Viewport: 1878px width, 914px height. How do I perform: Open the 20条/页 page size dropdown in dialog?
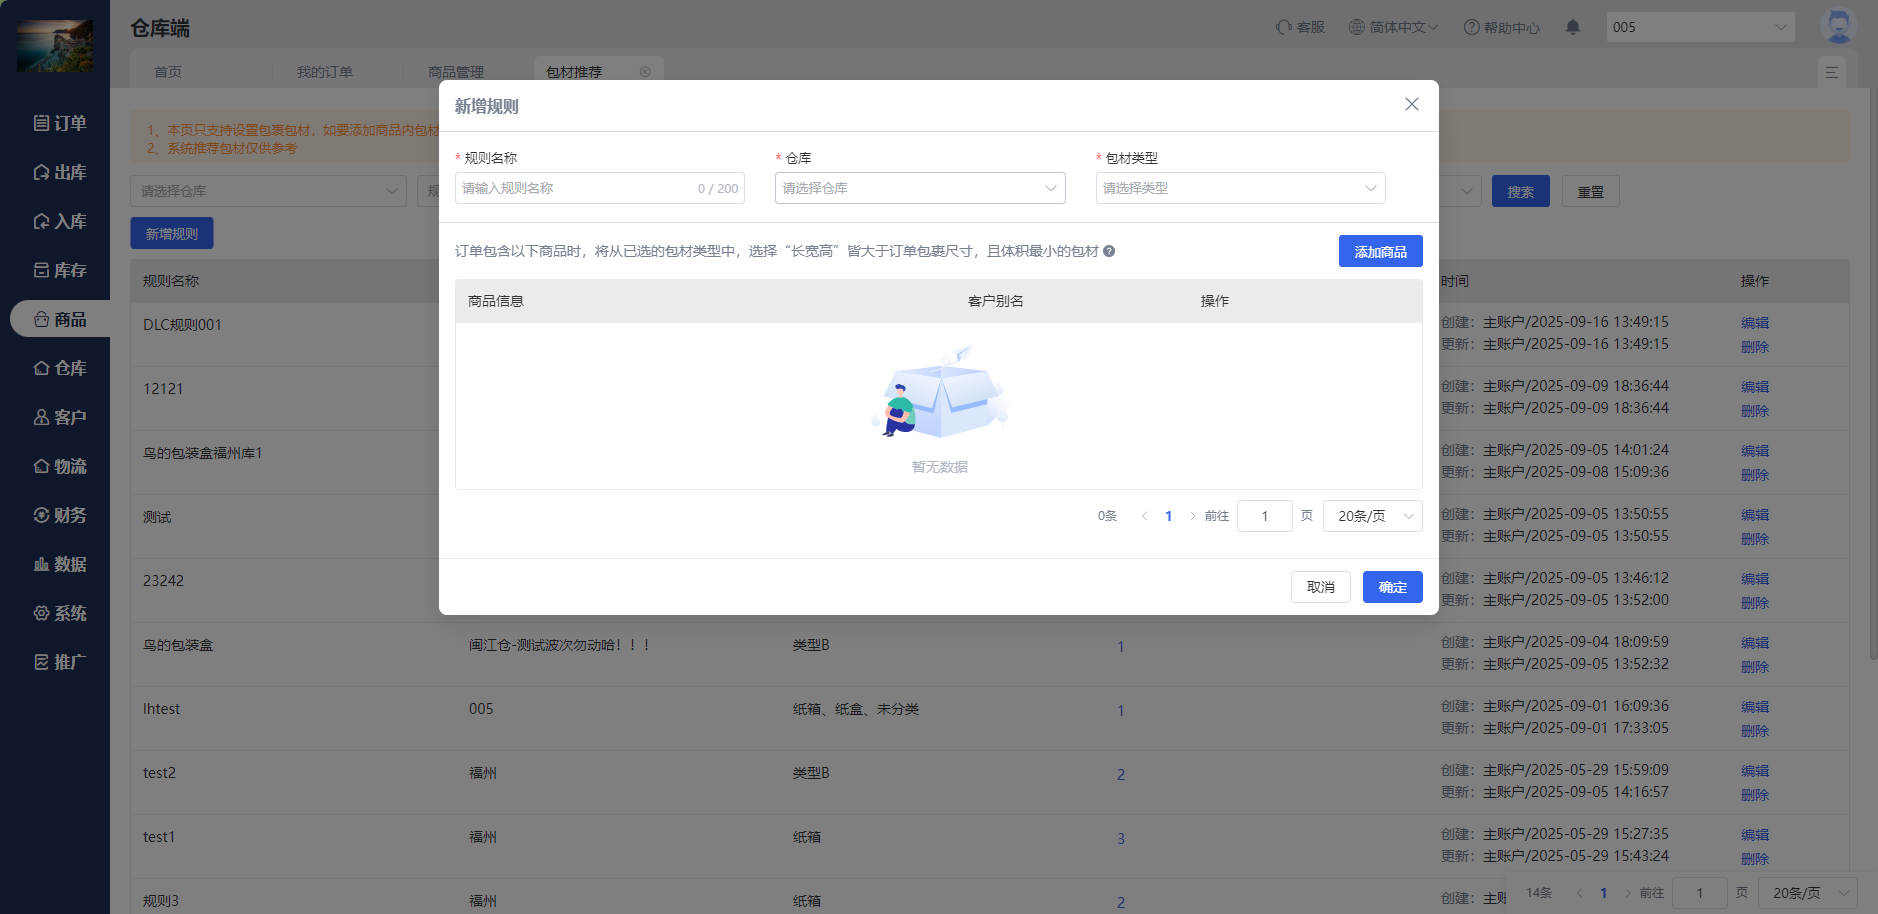(x=1371, y=517)
